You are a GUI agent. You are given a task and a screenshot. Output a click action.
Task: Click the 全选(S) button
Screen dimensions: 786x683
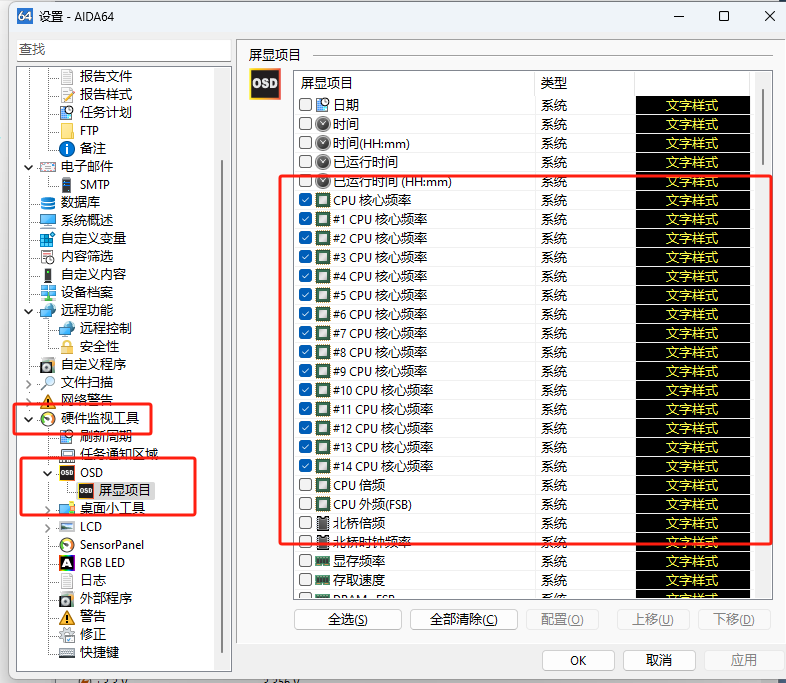pyautogui.click(x=348, y=619)
